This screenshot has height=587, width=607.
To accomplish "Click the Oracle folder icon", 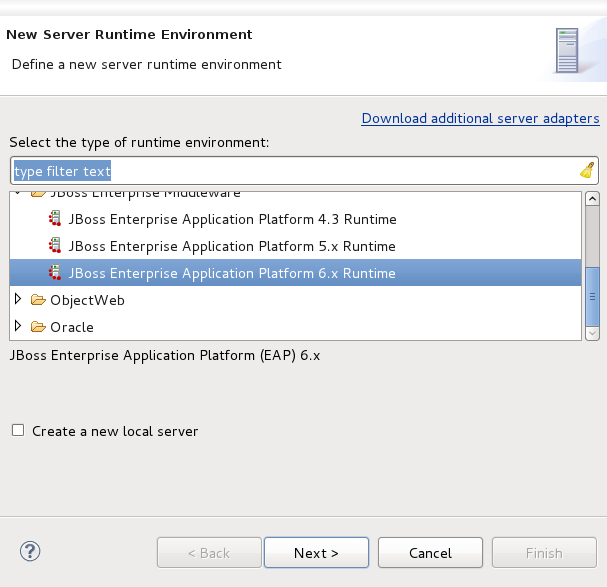I will point(38,327).
